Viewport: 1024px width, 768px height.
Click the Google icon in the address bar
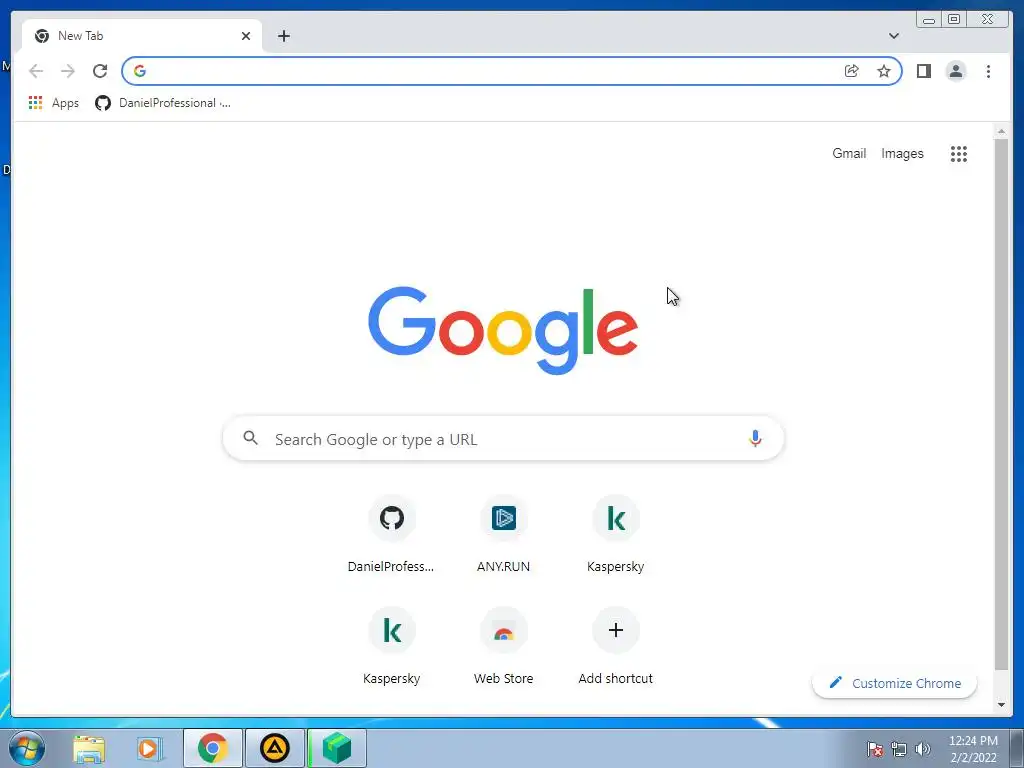[140, 71]
